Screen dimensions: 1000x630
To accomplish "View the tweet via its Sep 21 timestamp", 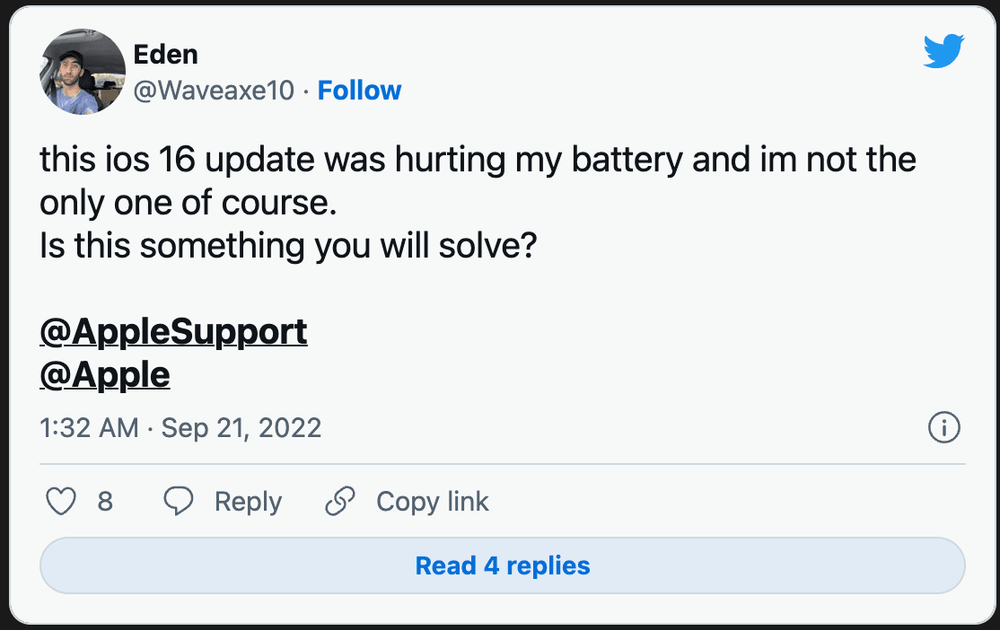I will 180,428.
